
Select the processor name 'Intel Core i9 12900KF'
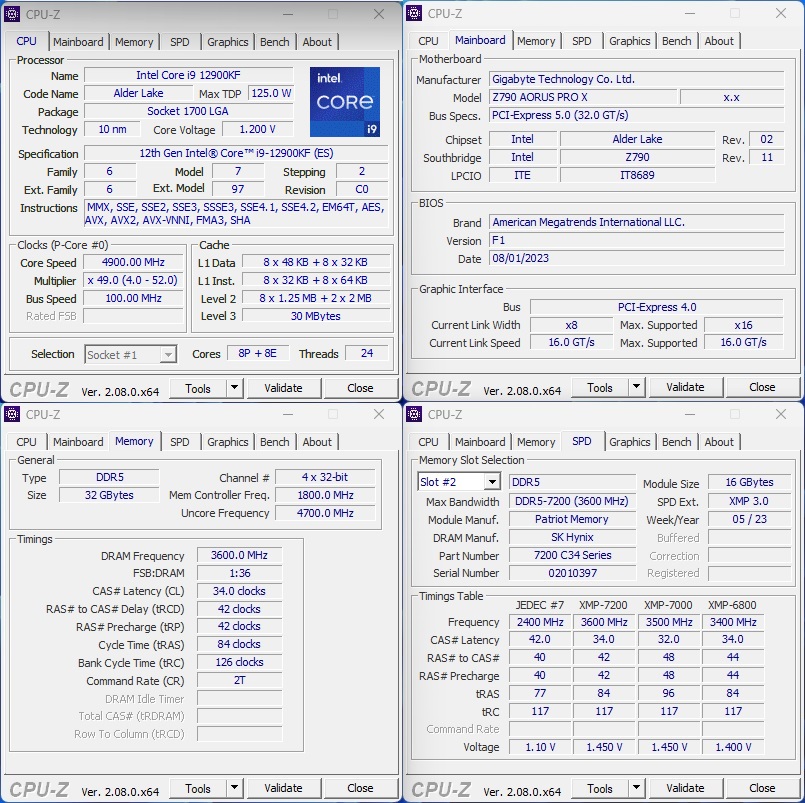(x=188, y=75)
